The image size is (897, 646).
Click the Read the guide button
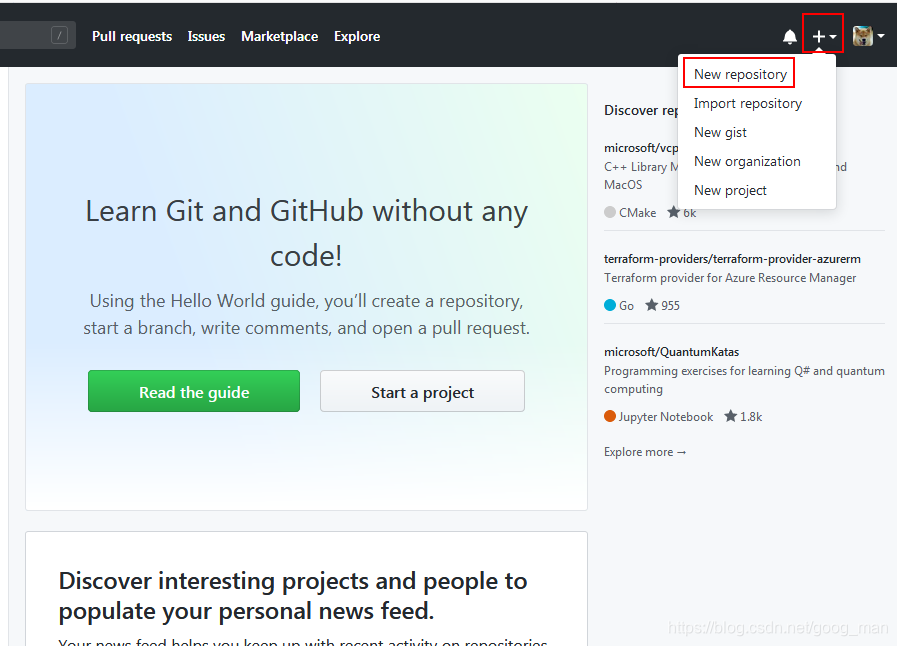[x=194, y=391]
